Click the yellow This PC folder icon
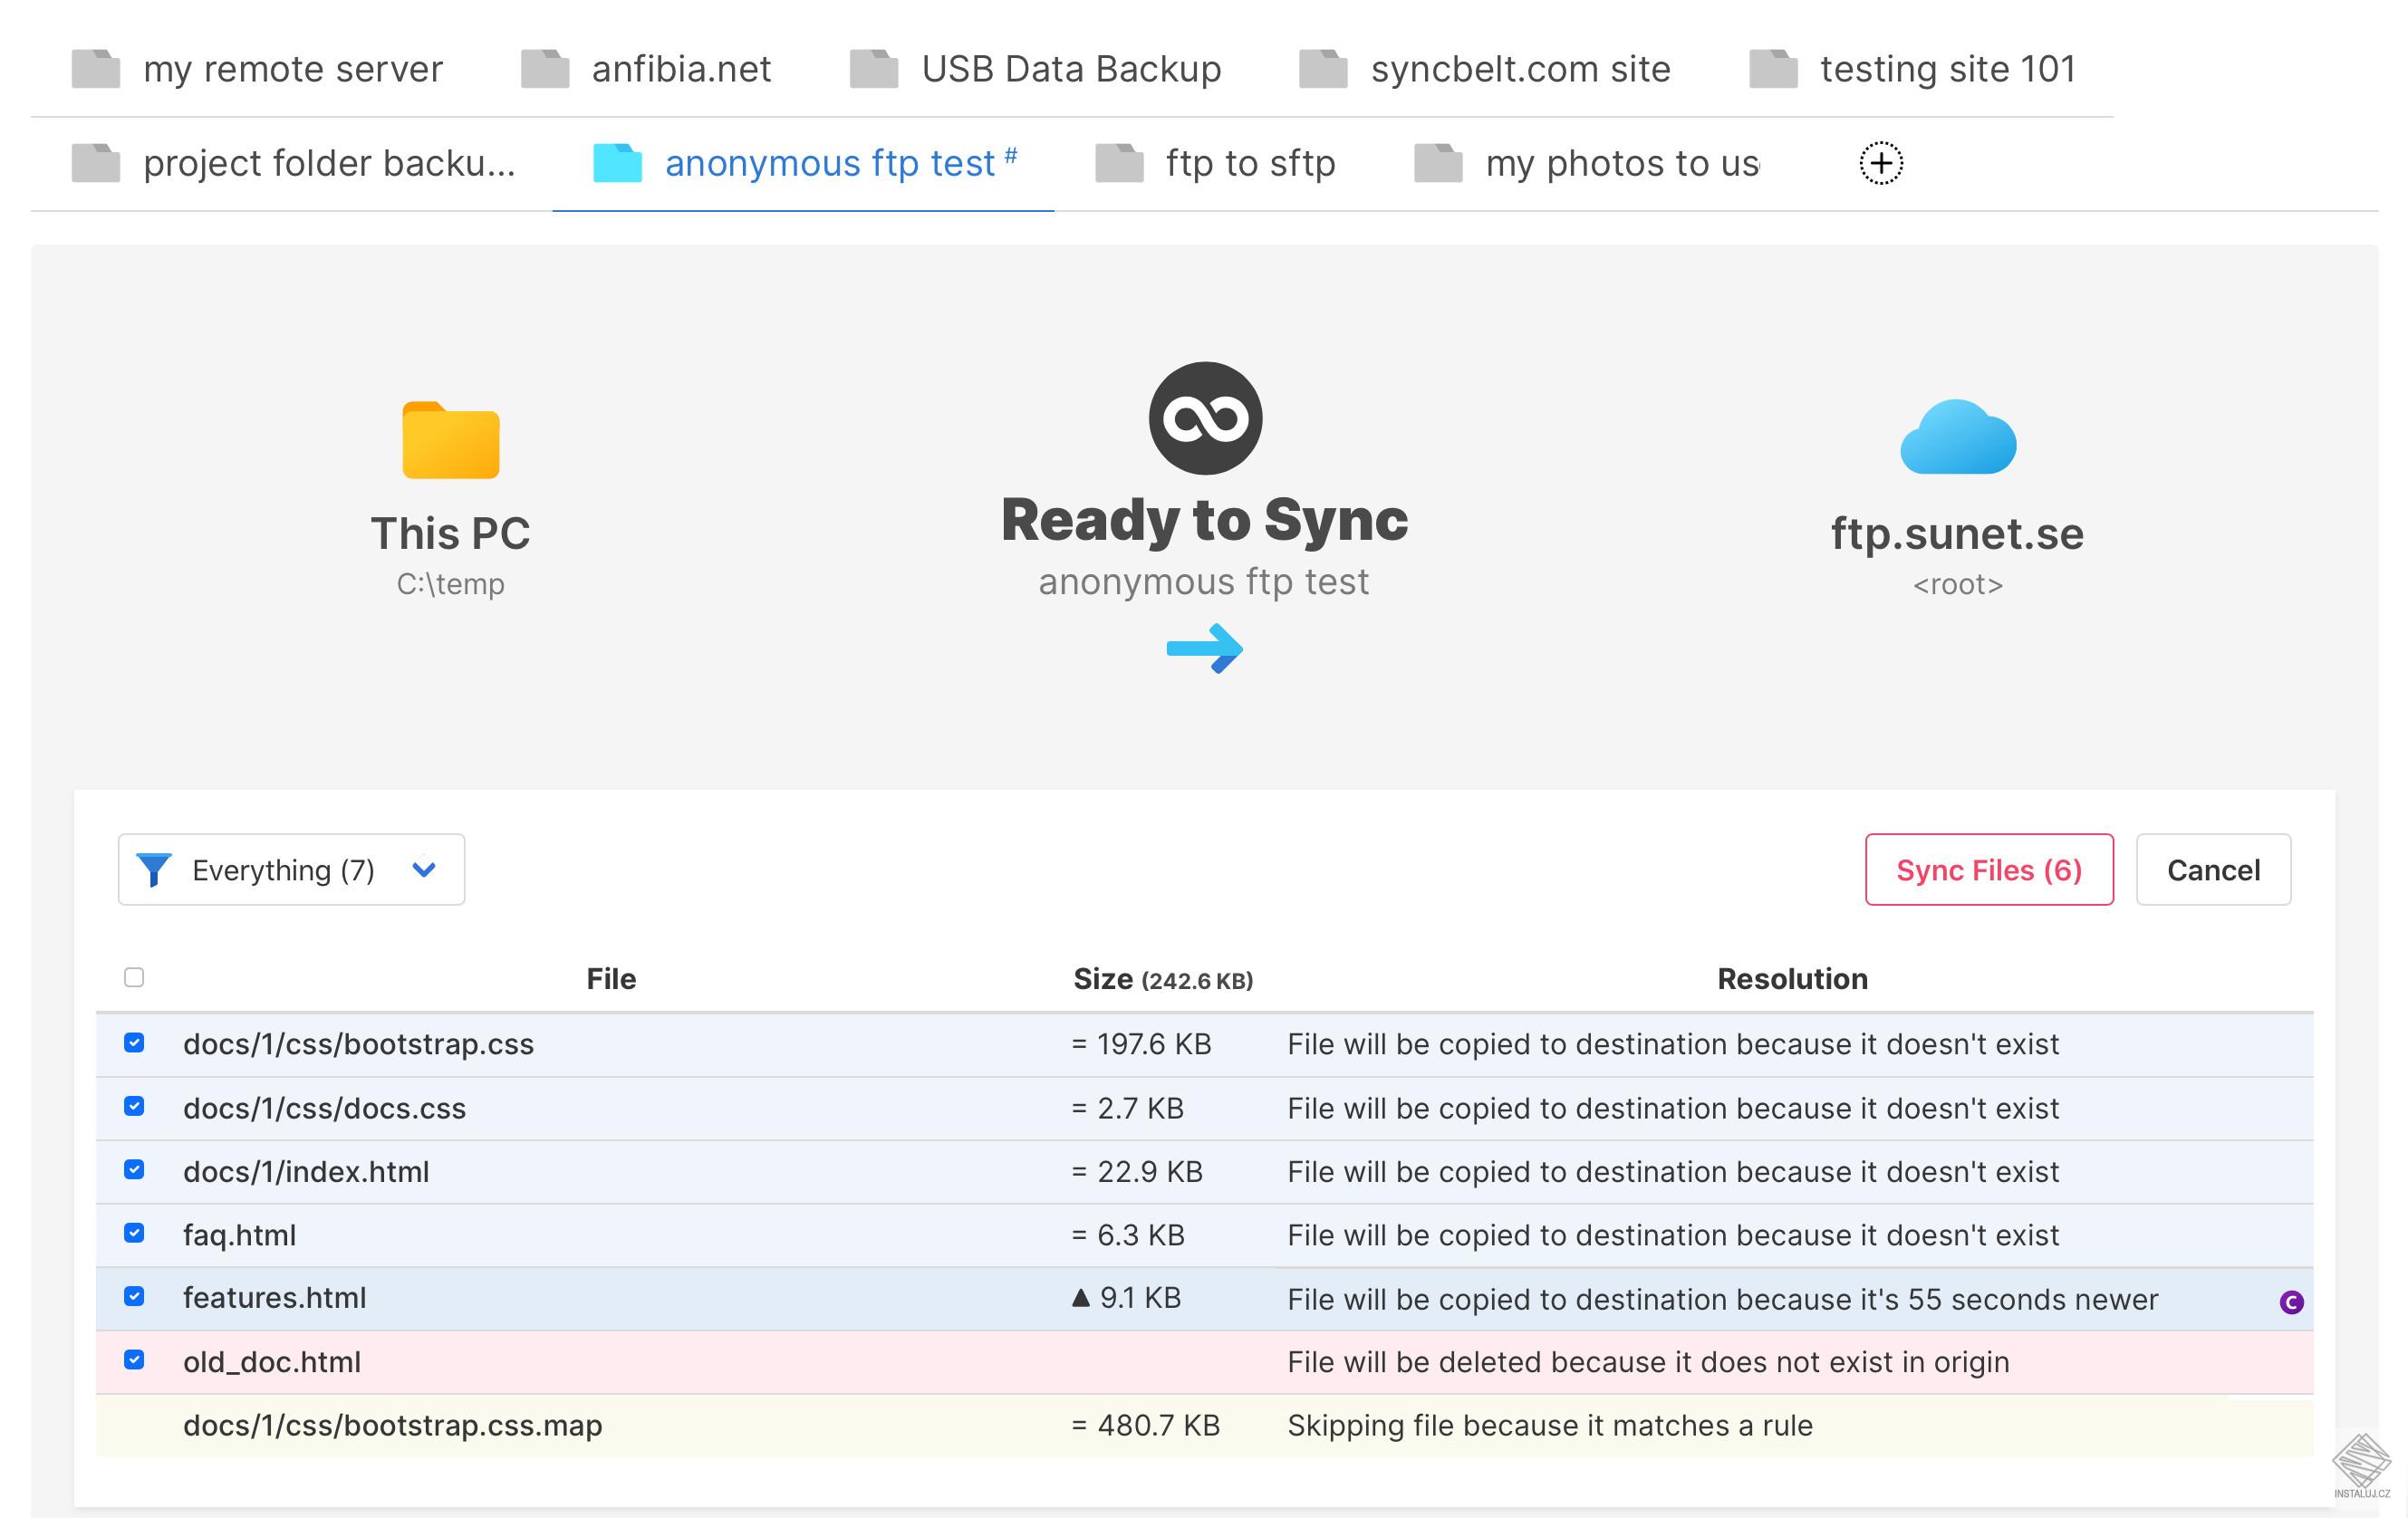The height and width of the screenshot is (1518, 2408). tap(450, 441)
